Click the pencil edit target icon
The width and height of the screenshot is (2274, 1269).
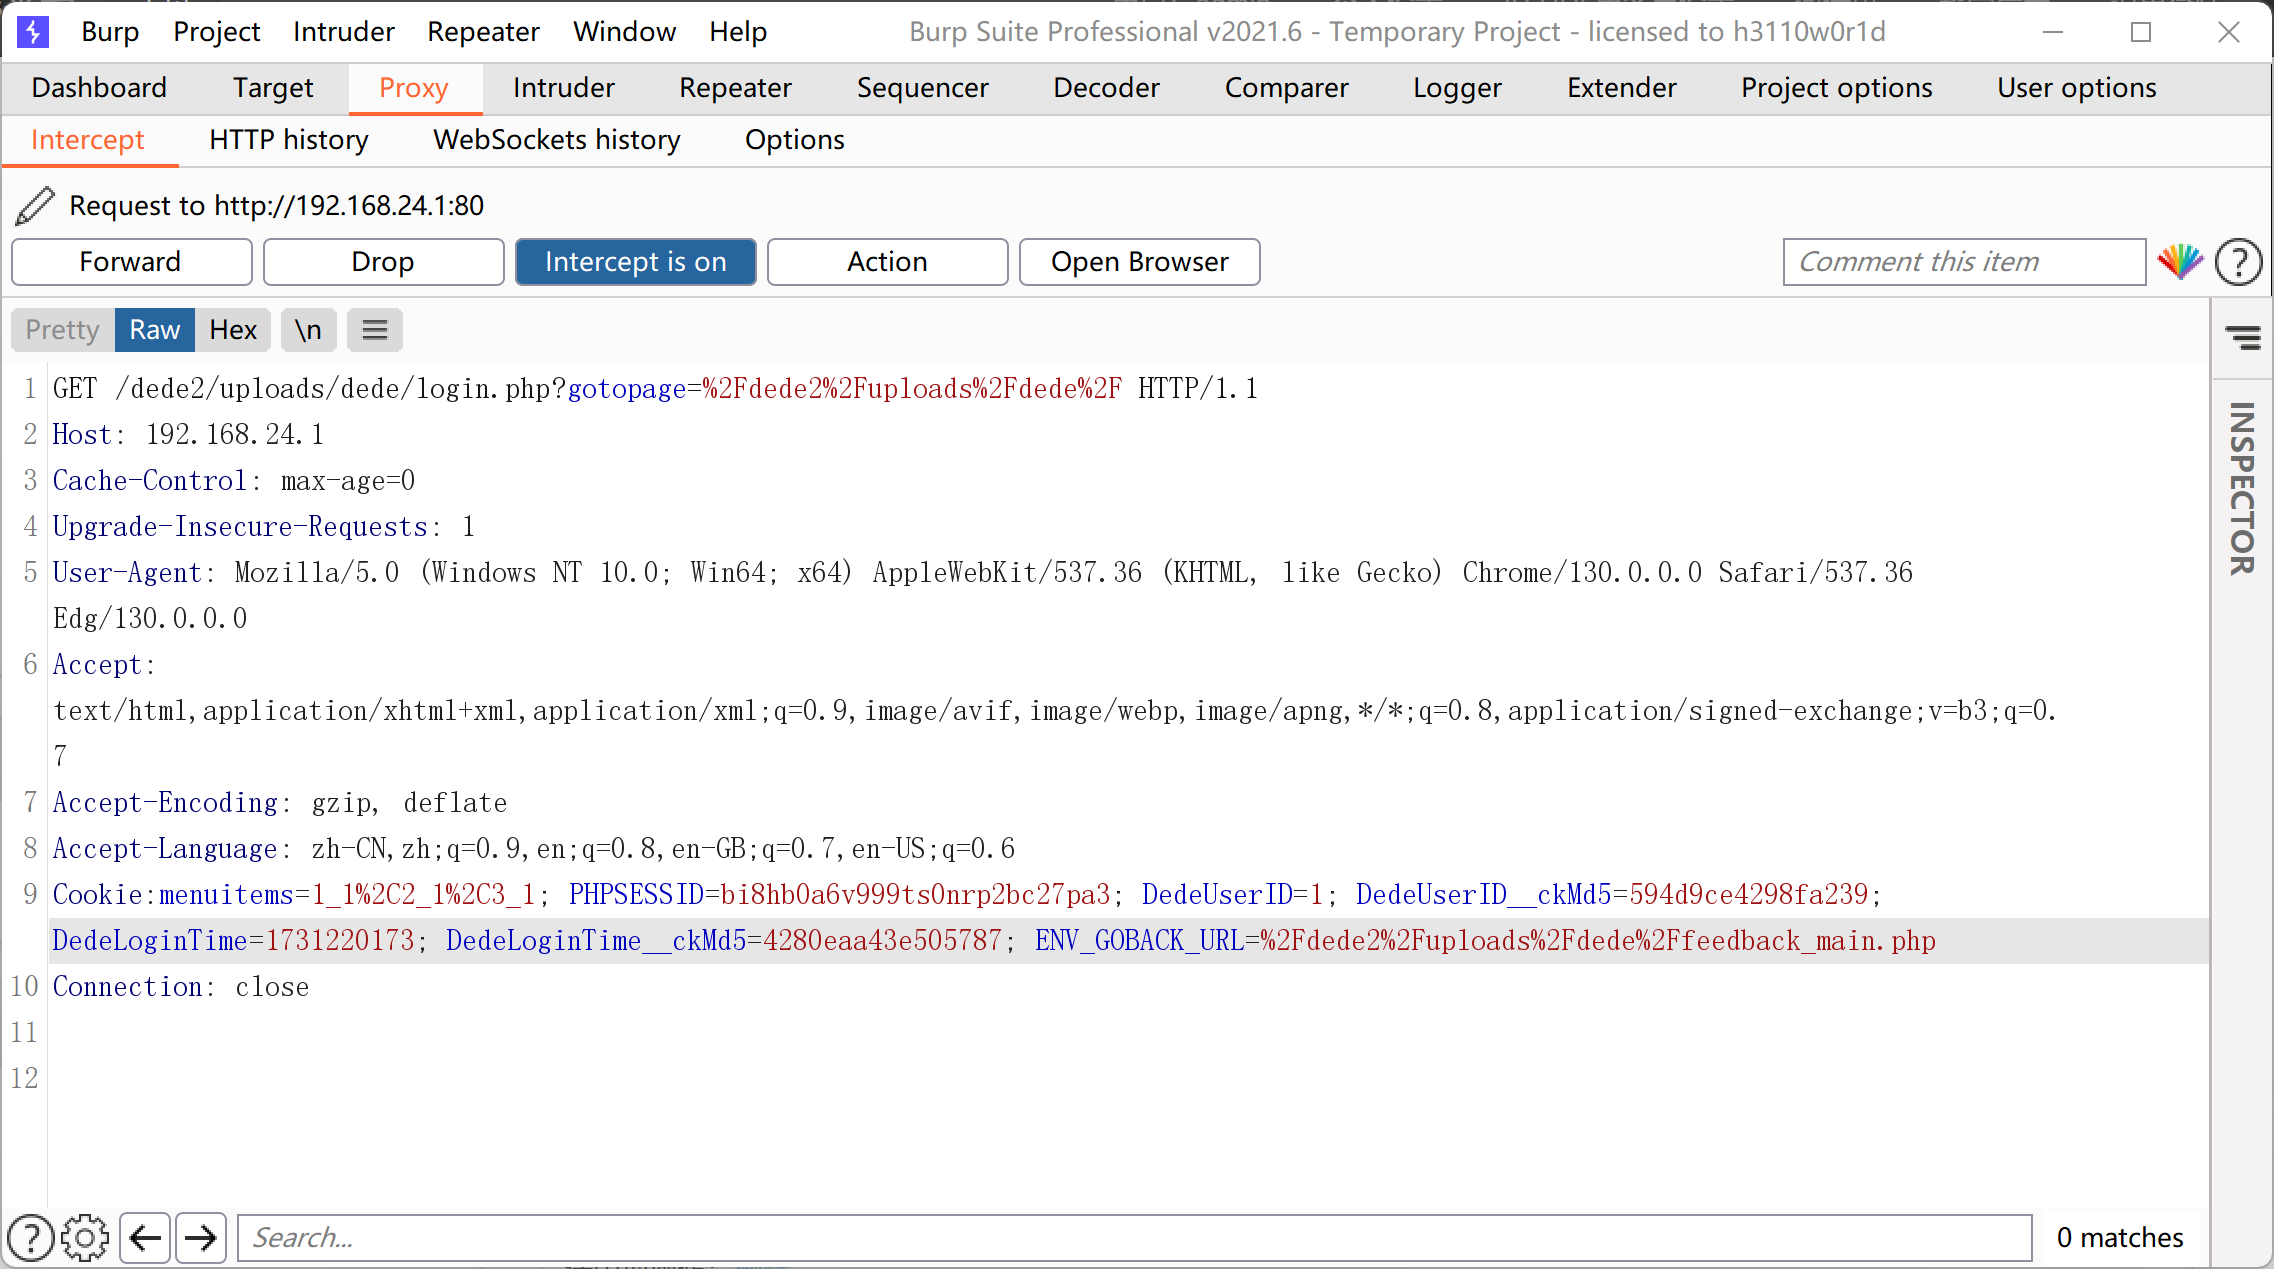click(35, 206)
